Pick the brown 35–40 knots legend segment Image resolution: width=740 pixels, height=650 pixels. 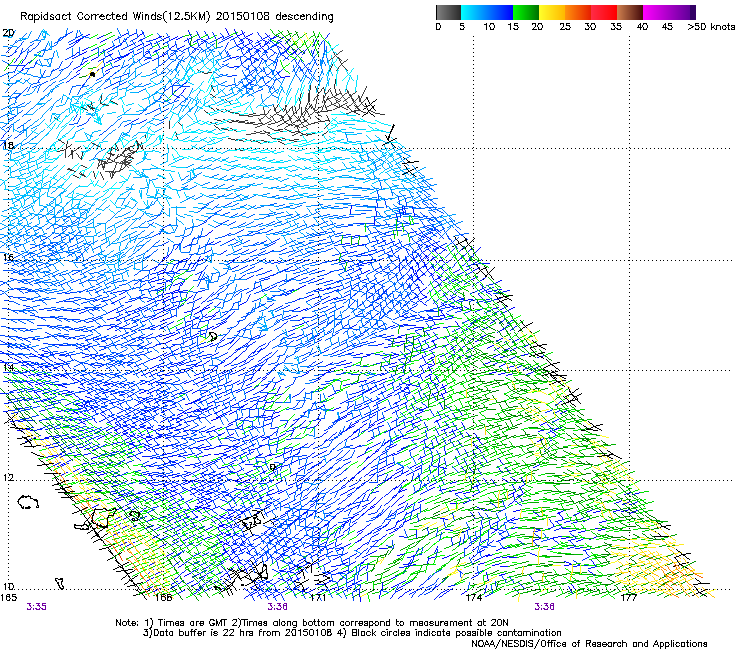point(630,12)
